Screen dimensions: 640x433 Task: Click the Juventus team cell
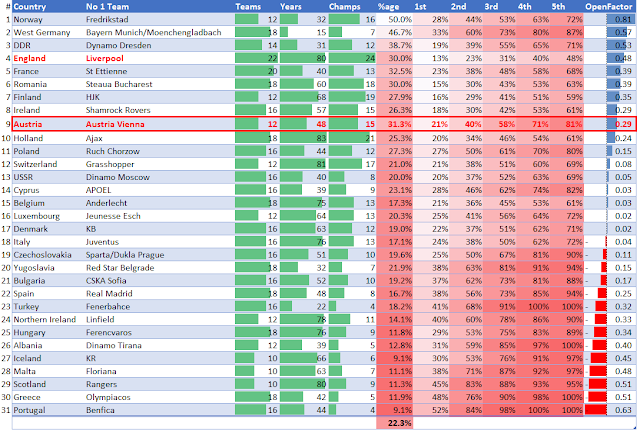[x=102, y=242]
